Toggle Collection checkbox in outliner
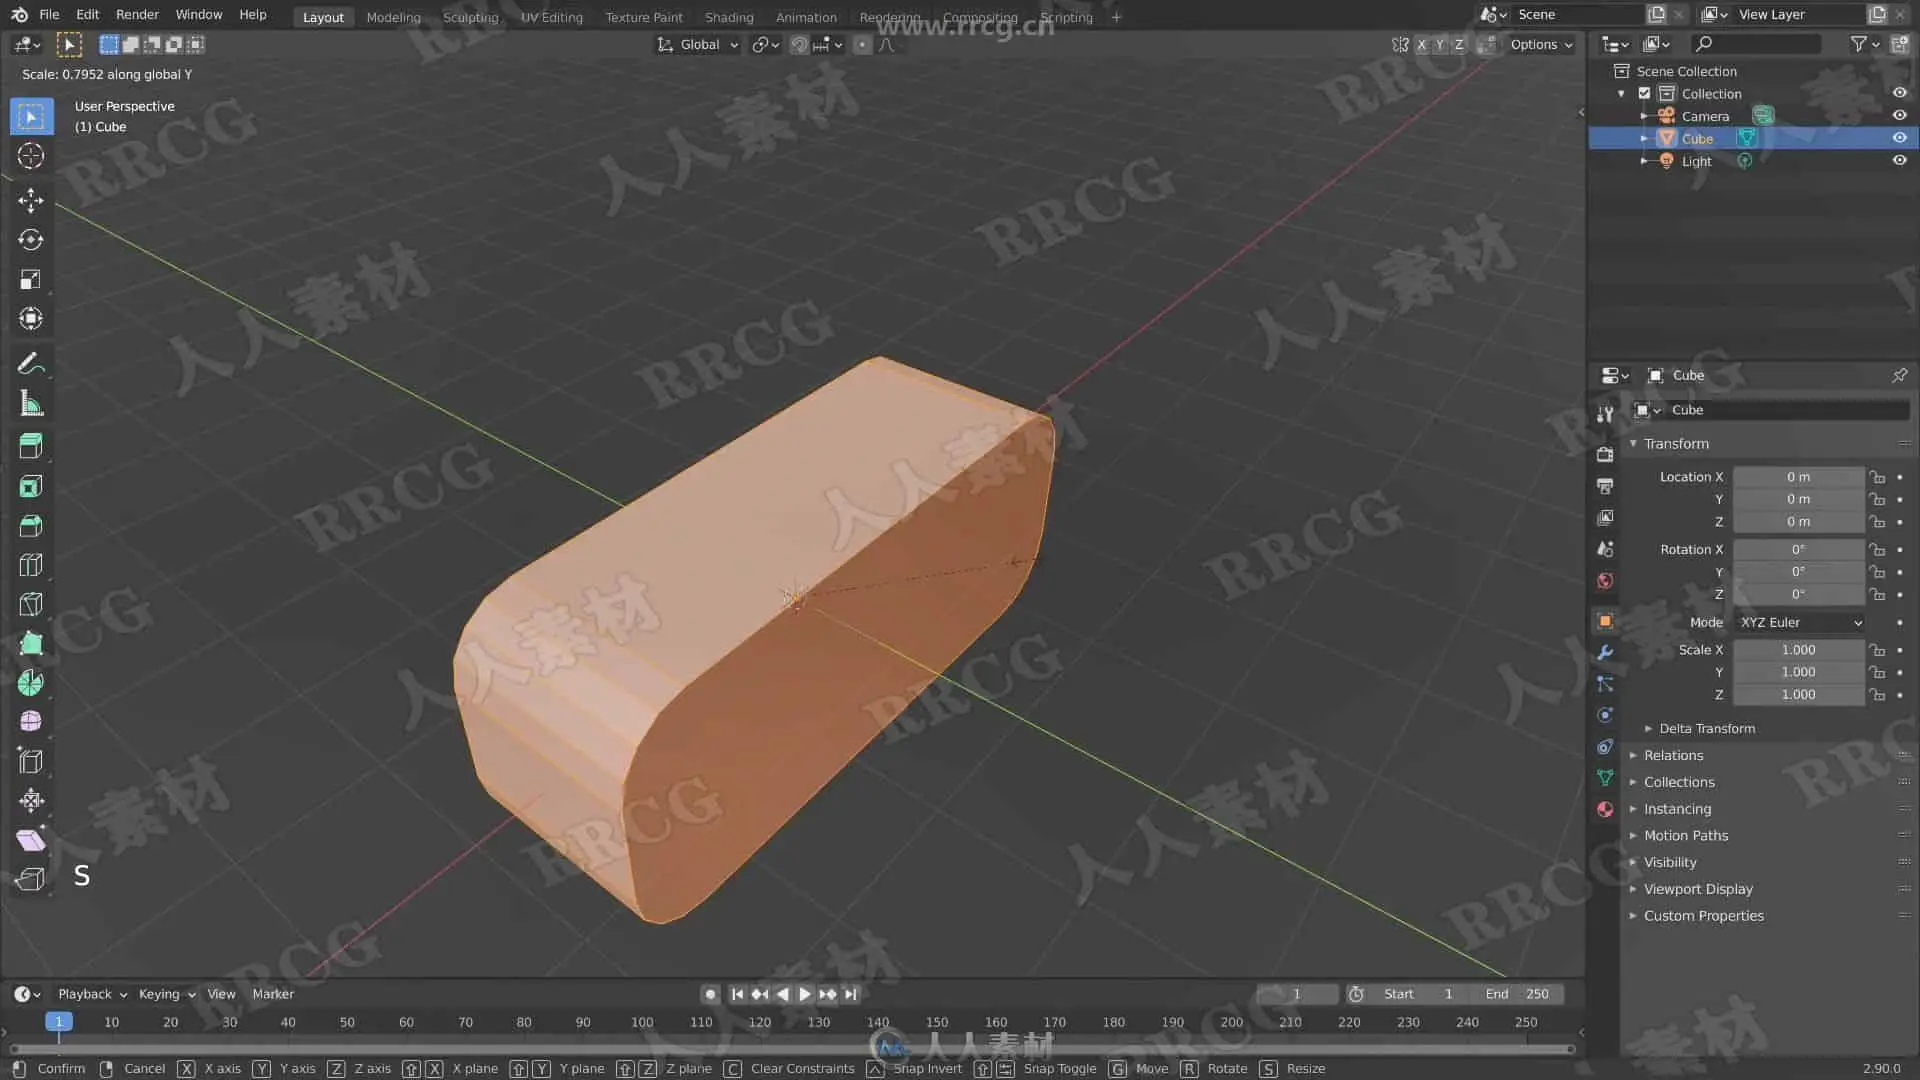1920x1080 pixels. (x=1644, y=93)
